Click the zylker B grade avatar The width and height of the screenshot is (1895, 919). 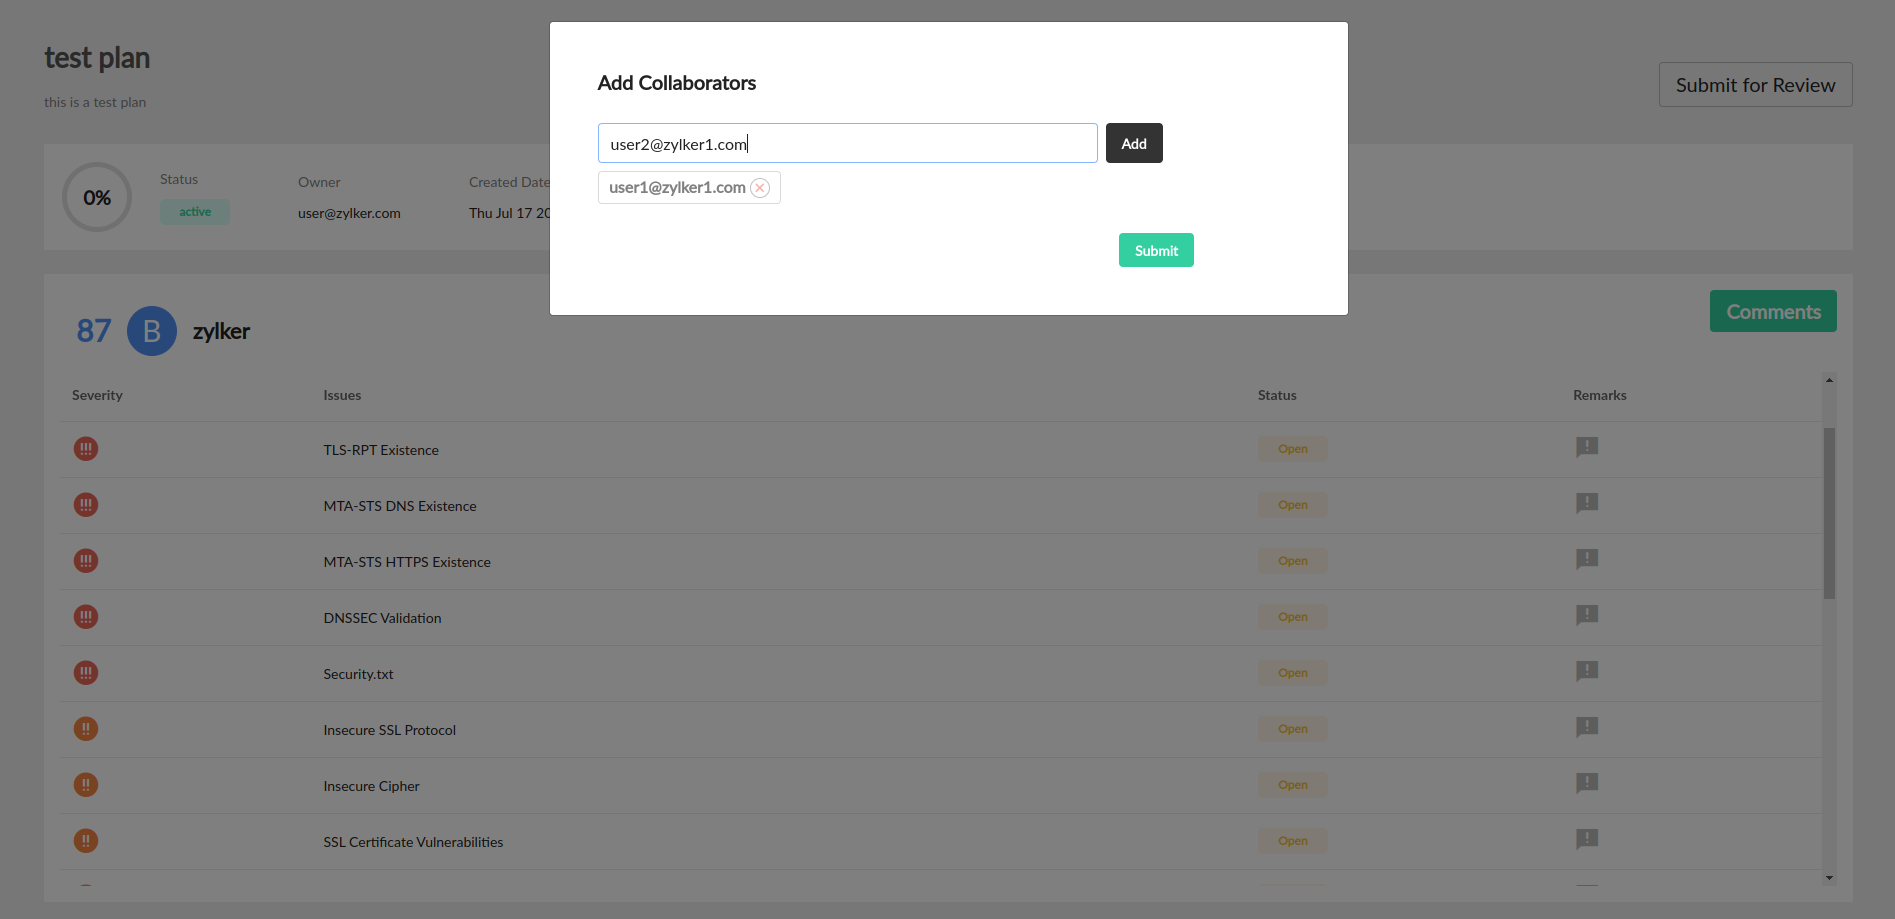coord(152,331)
